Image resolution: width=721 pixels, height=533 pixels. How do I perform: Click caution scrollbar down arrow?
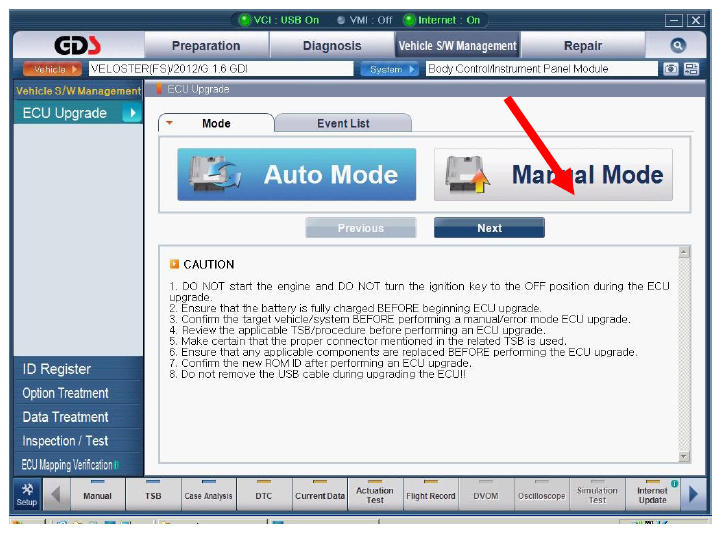(x=684, y=456)
